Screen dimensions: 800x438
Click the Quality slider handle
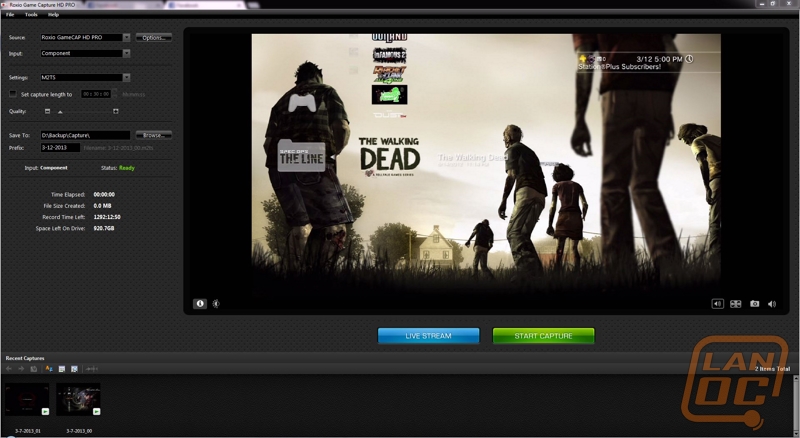point(60,112)
